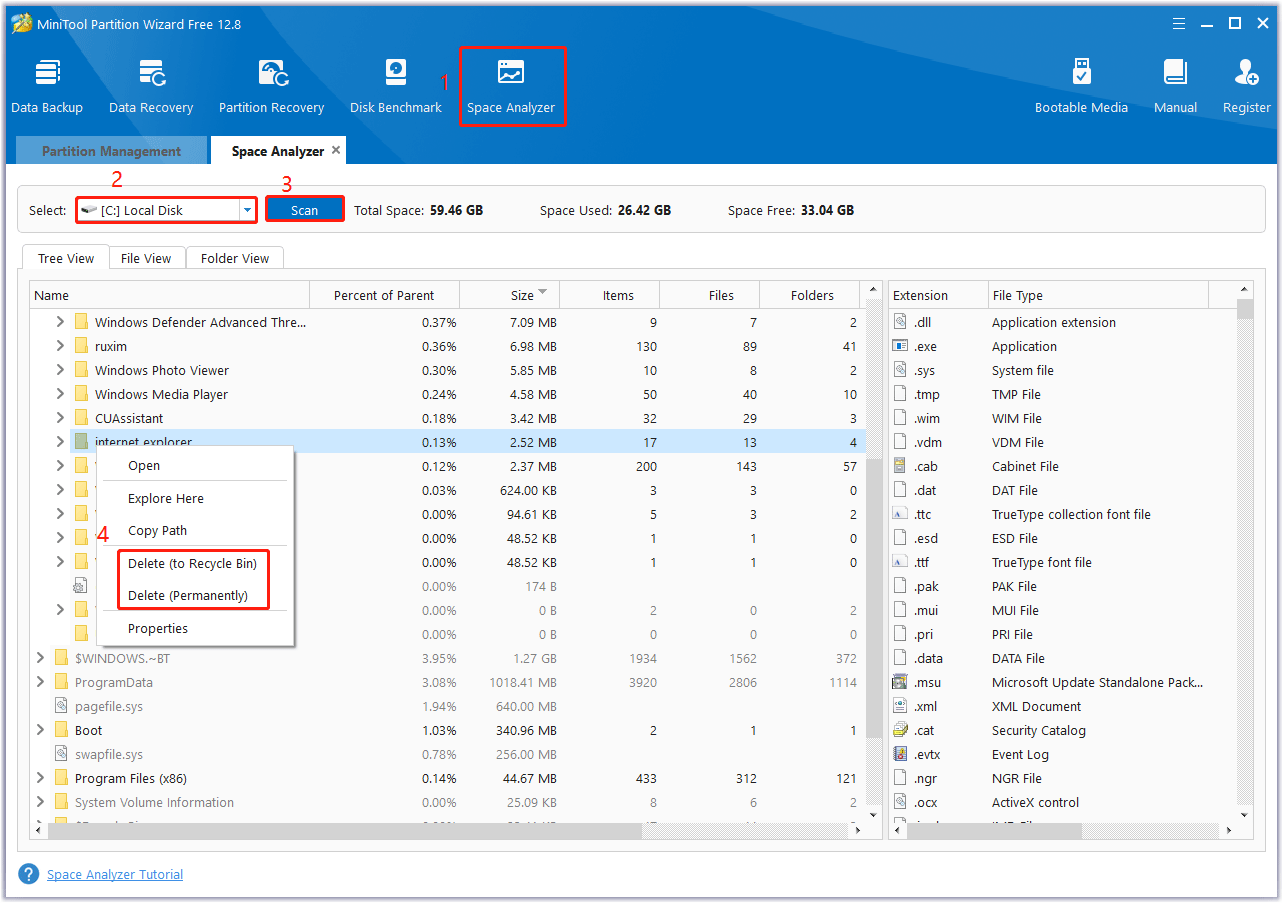Switch to the File View tab

[146, 258]
